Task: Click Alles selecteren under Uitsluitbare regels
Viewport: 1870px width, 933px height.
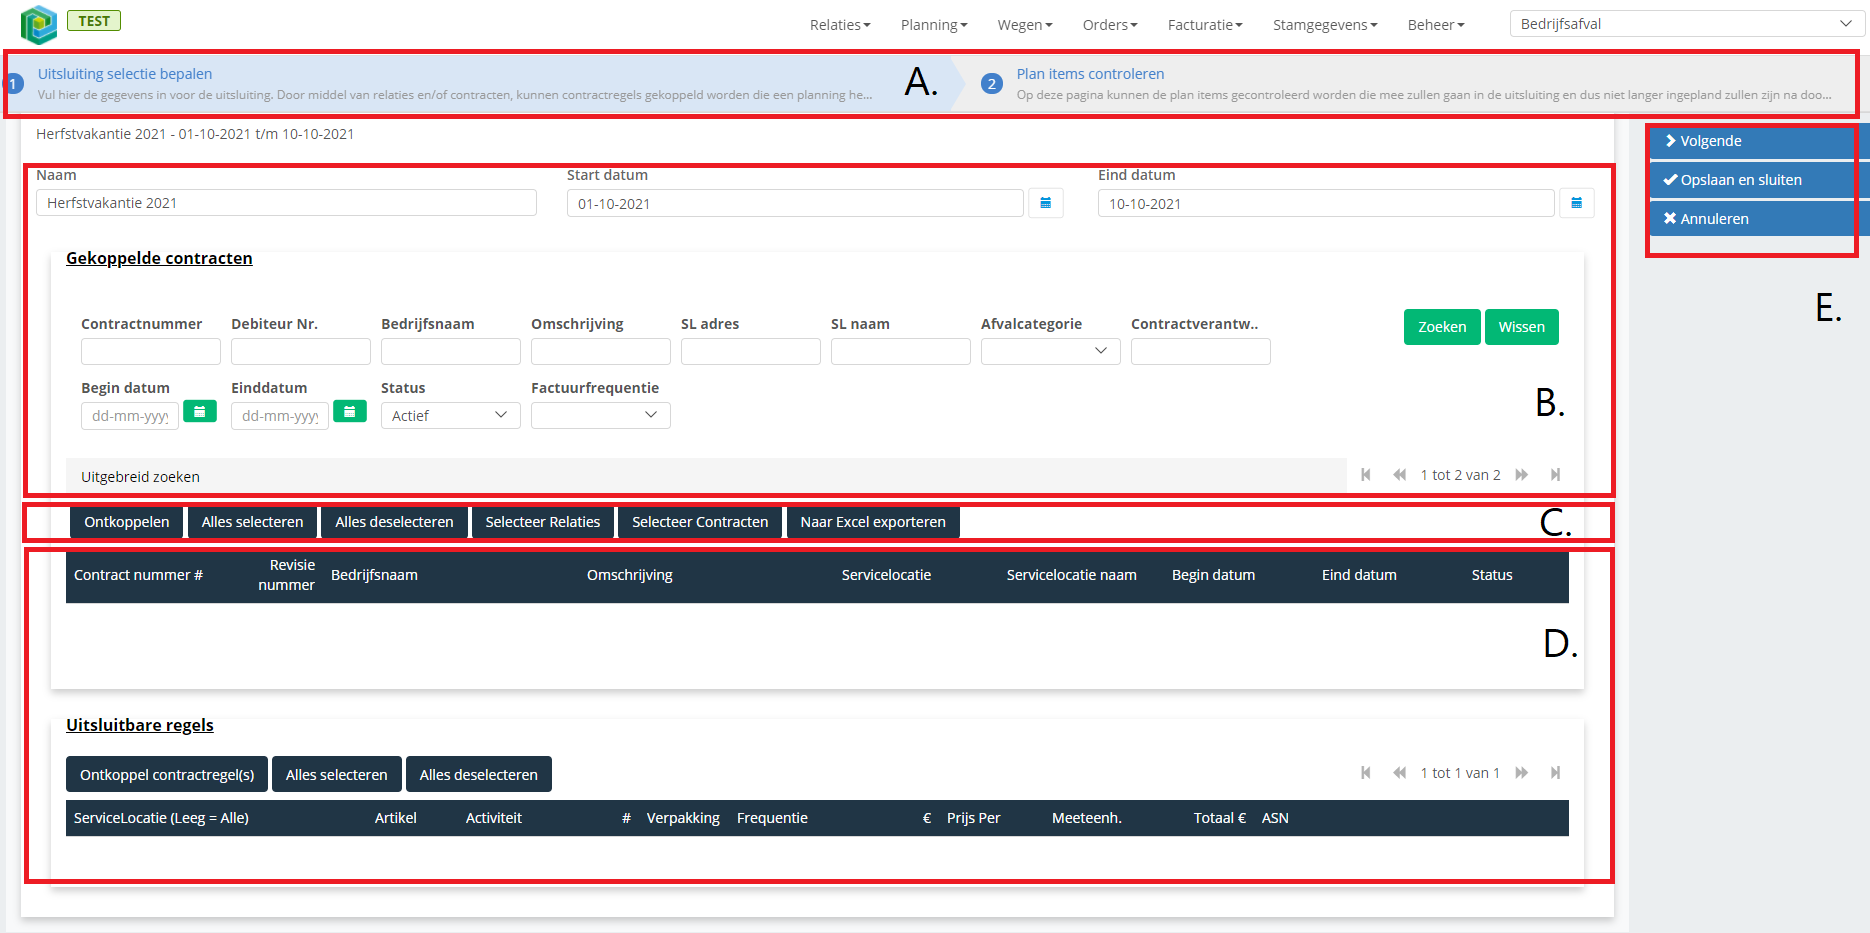Action: (337, 774)
